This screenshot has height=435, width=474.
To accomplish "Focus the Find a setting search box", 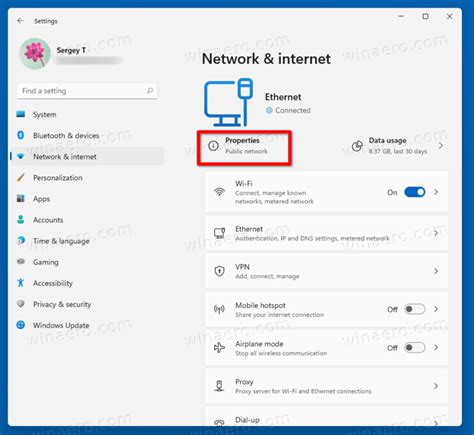I will (87, 91).
